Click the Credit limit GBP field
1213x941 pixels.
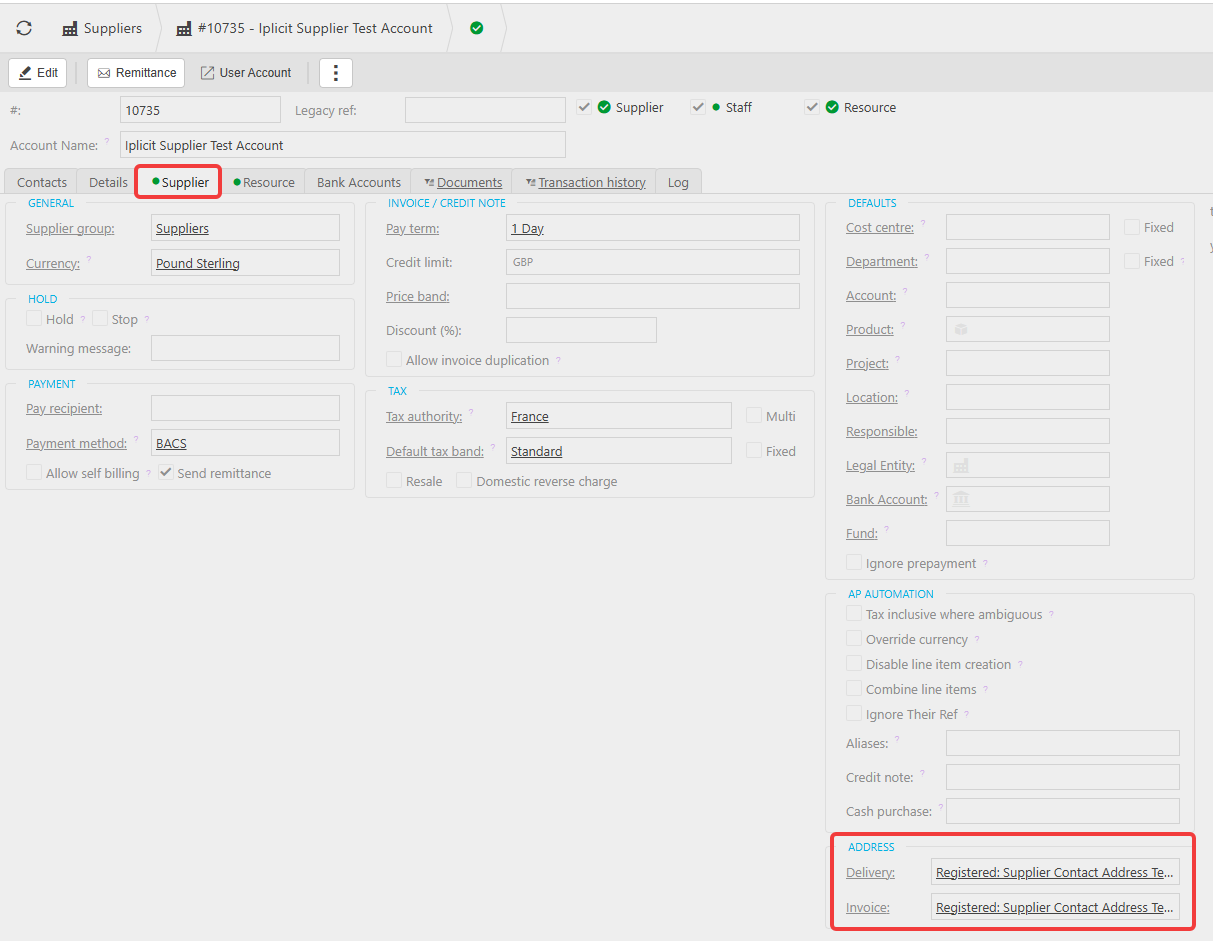pyautogui.click(x=653, y=262)
